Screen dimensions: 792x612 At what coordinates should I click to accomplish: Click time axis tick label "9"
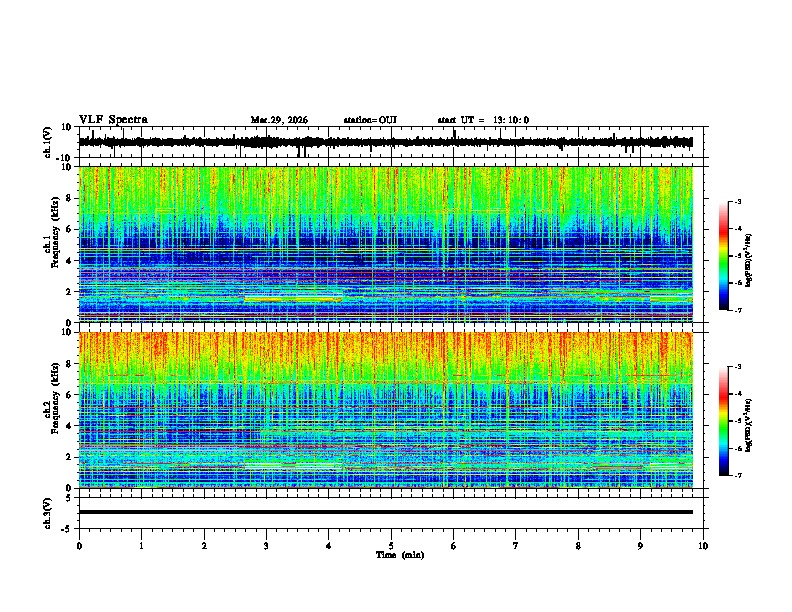pyautogui.click(x=640, y=546)
